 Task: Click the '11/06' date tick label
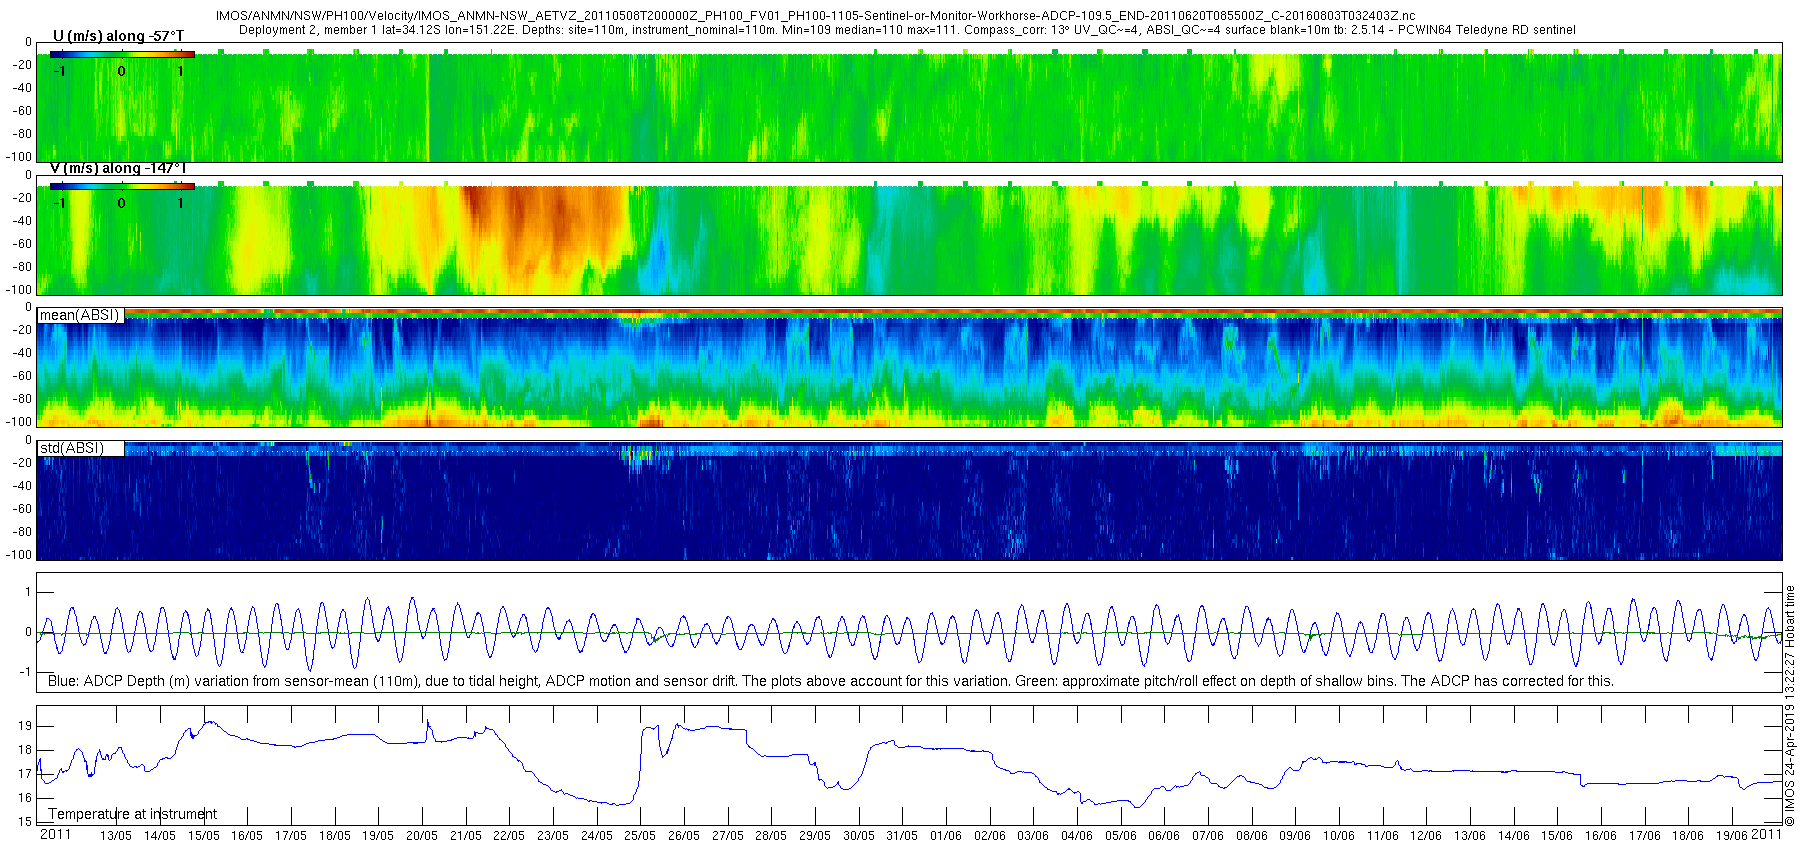(1383, 836)
